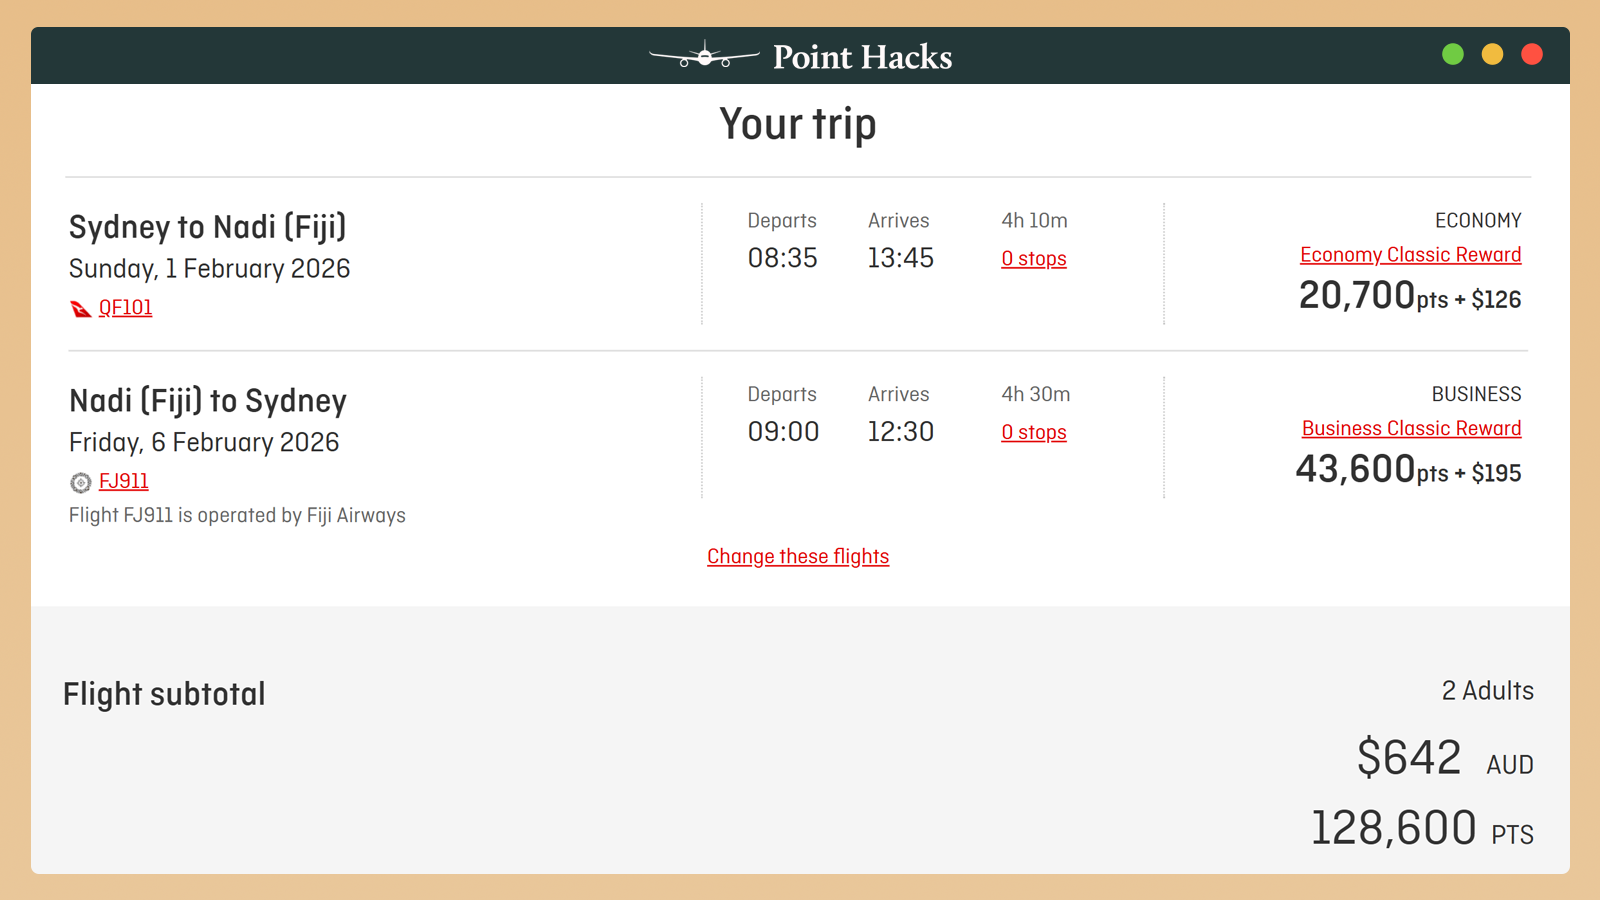Click the Point Hacks airplane logo
1600x900 pixels.
tap(704, 57)
